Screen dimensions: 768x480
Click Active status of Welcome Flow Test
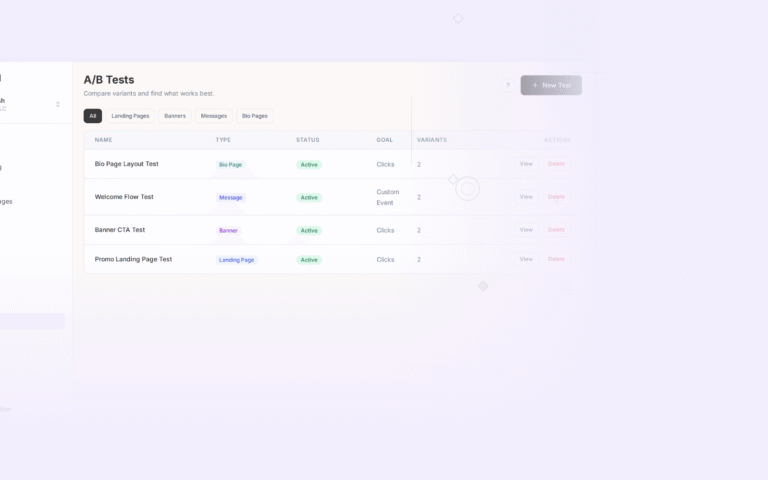309,197
